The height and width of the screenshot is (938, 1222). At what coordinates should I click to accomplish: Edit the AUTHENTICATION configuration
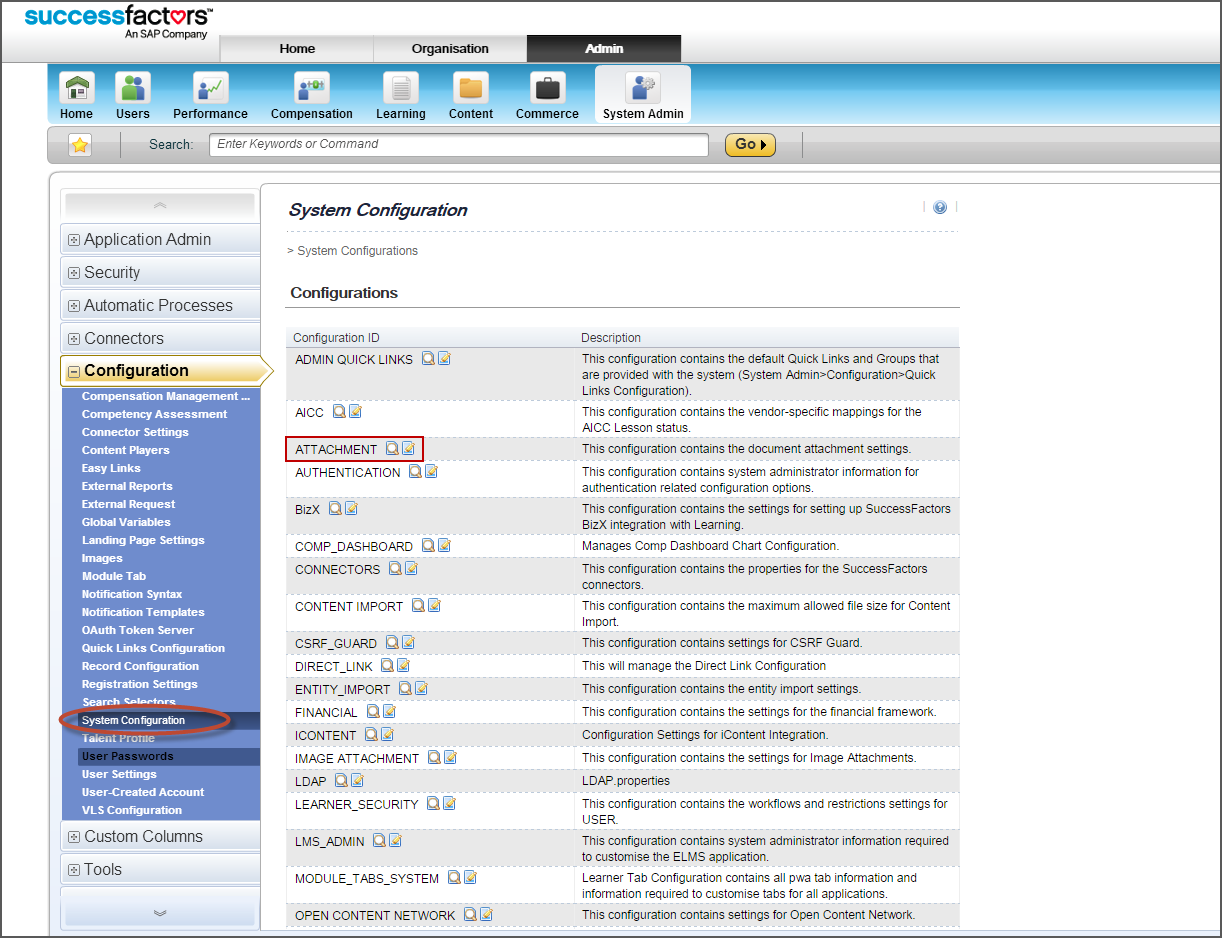point(431,471)
